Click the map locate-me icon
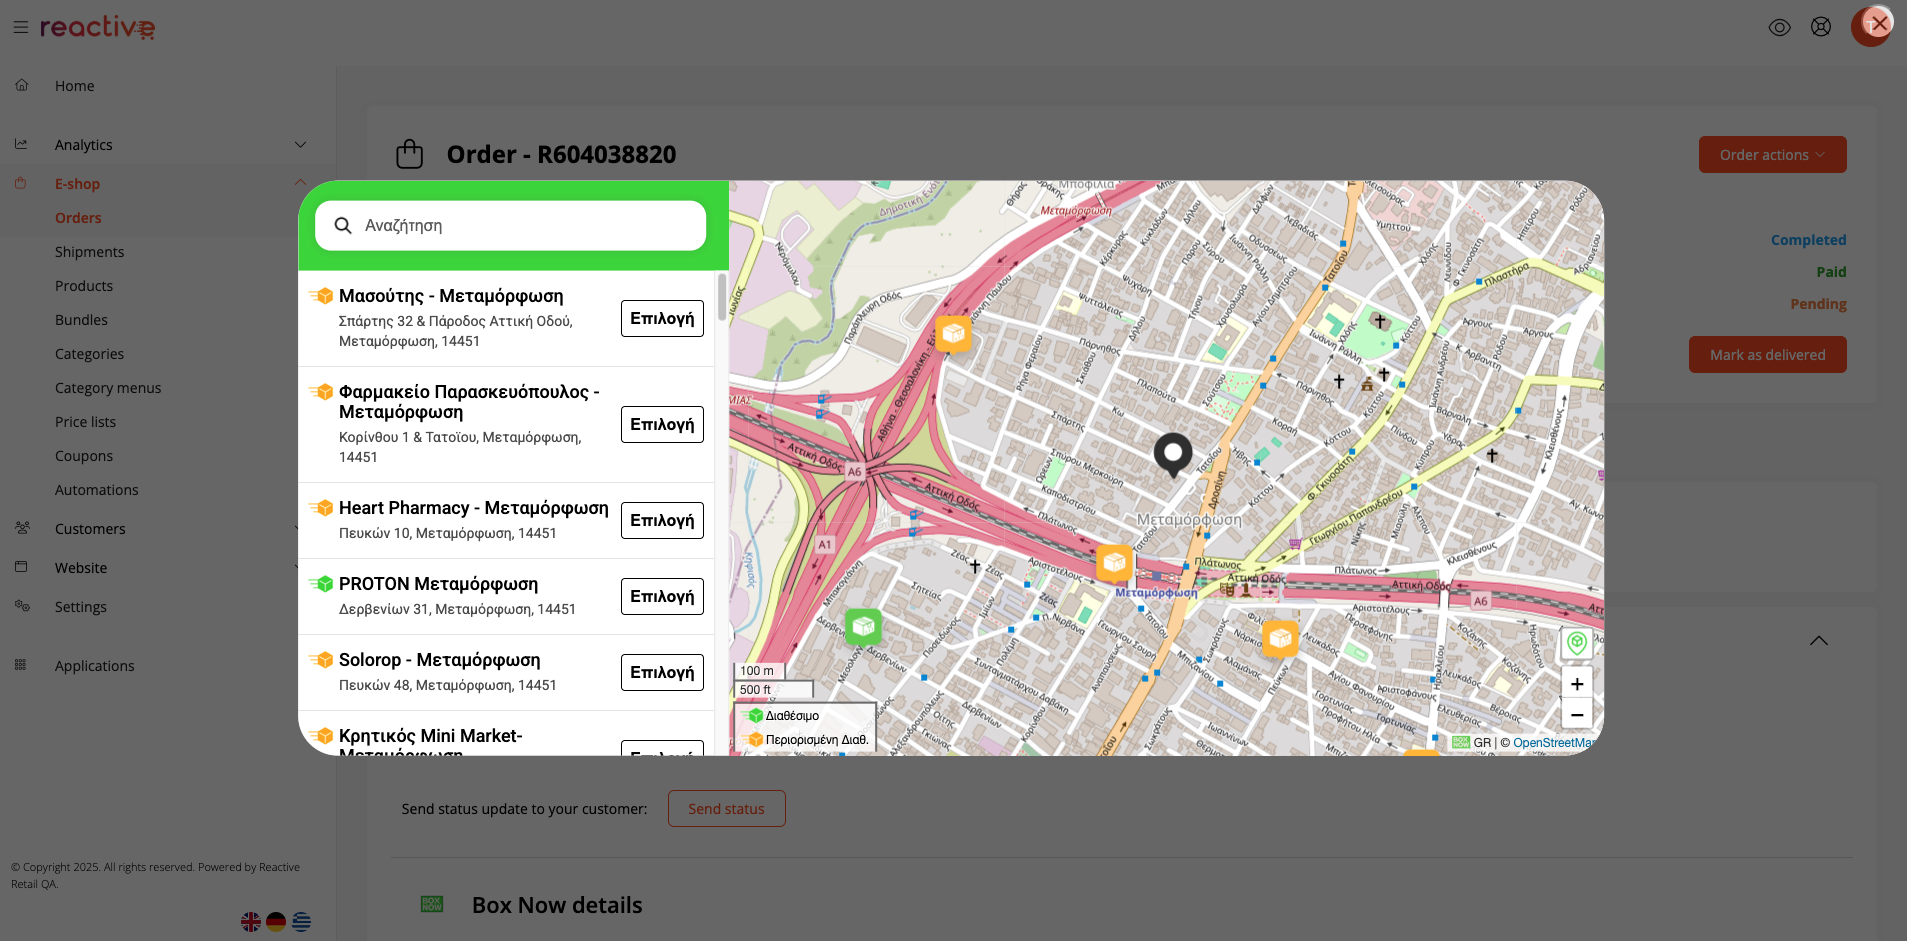 tap(1576, 643)
